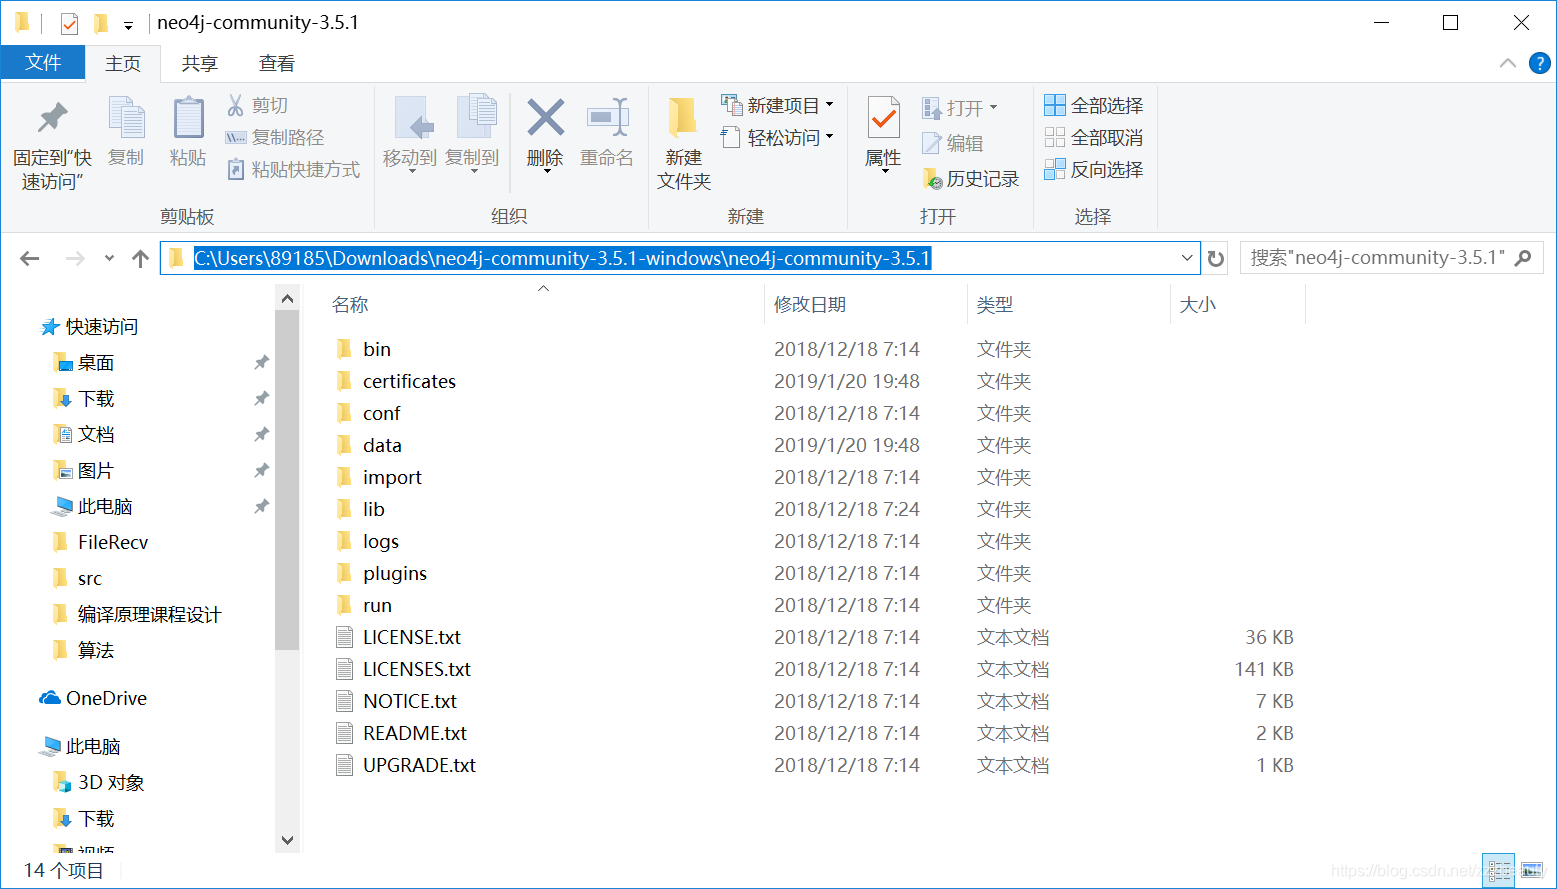Select the plugins folder

click(395, 573)
